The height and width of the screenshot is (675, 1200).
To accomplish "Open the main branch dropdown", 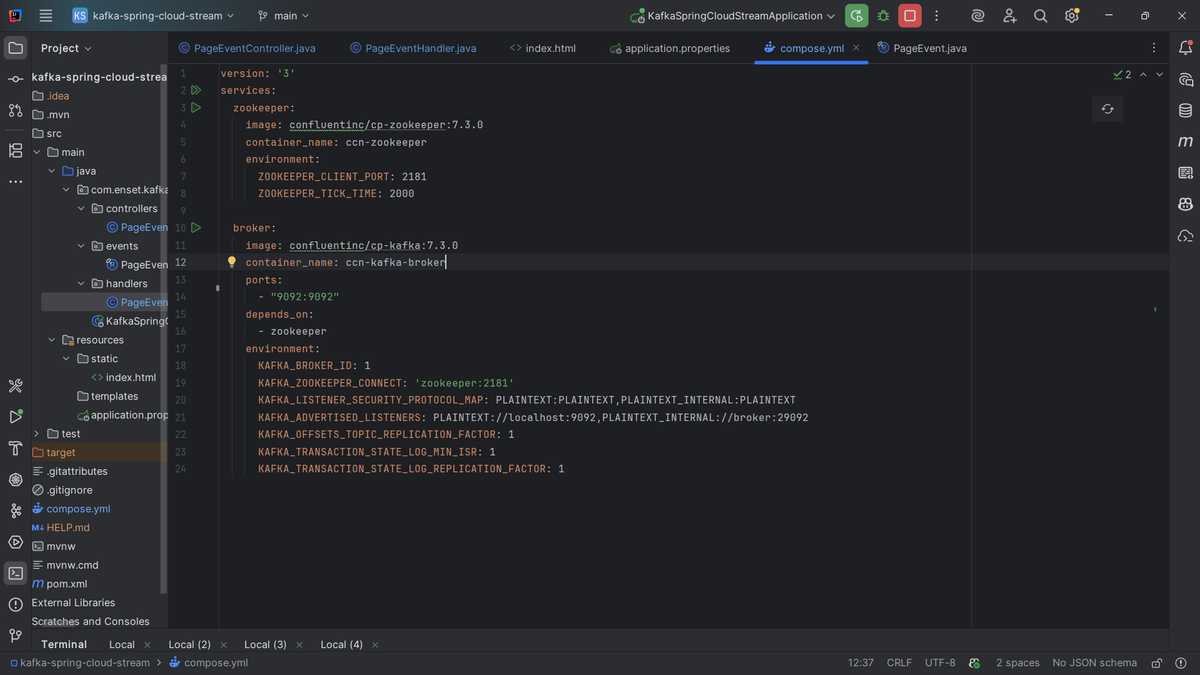I will (284, 16).
